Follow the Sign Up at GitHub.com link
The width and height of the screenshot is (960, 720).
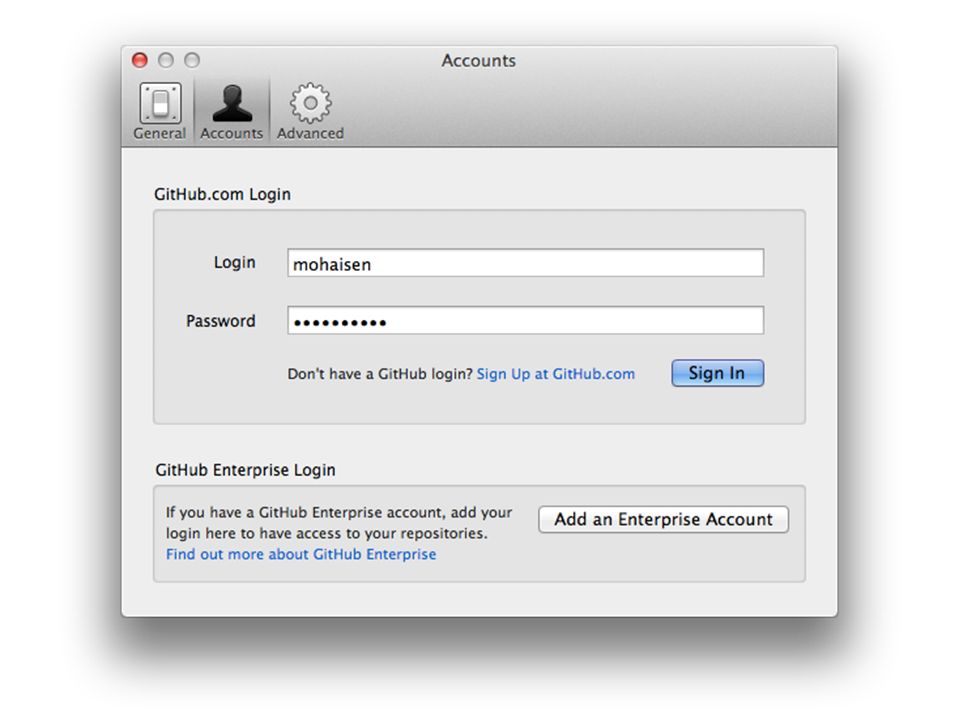tap(555, 374)
